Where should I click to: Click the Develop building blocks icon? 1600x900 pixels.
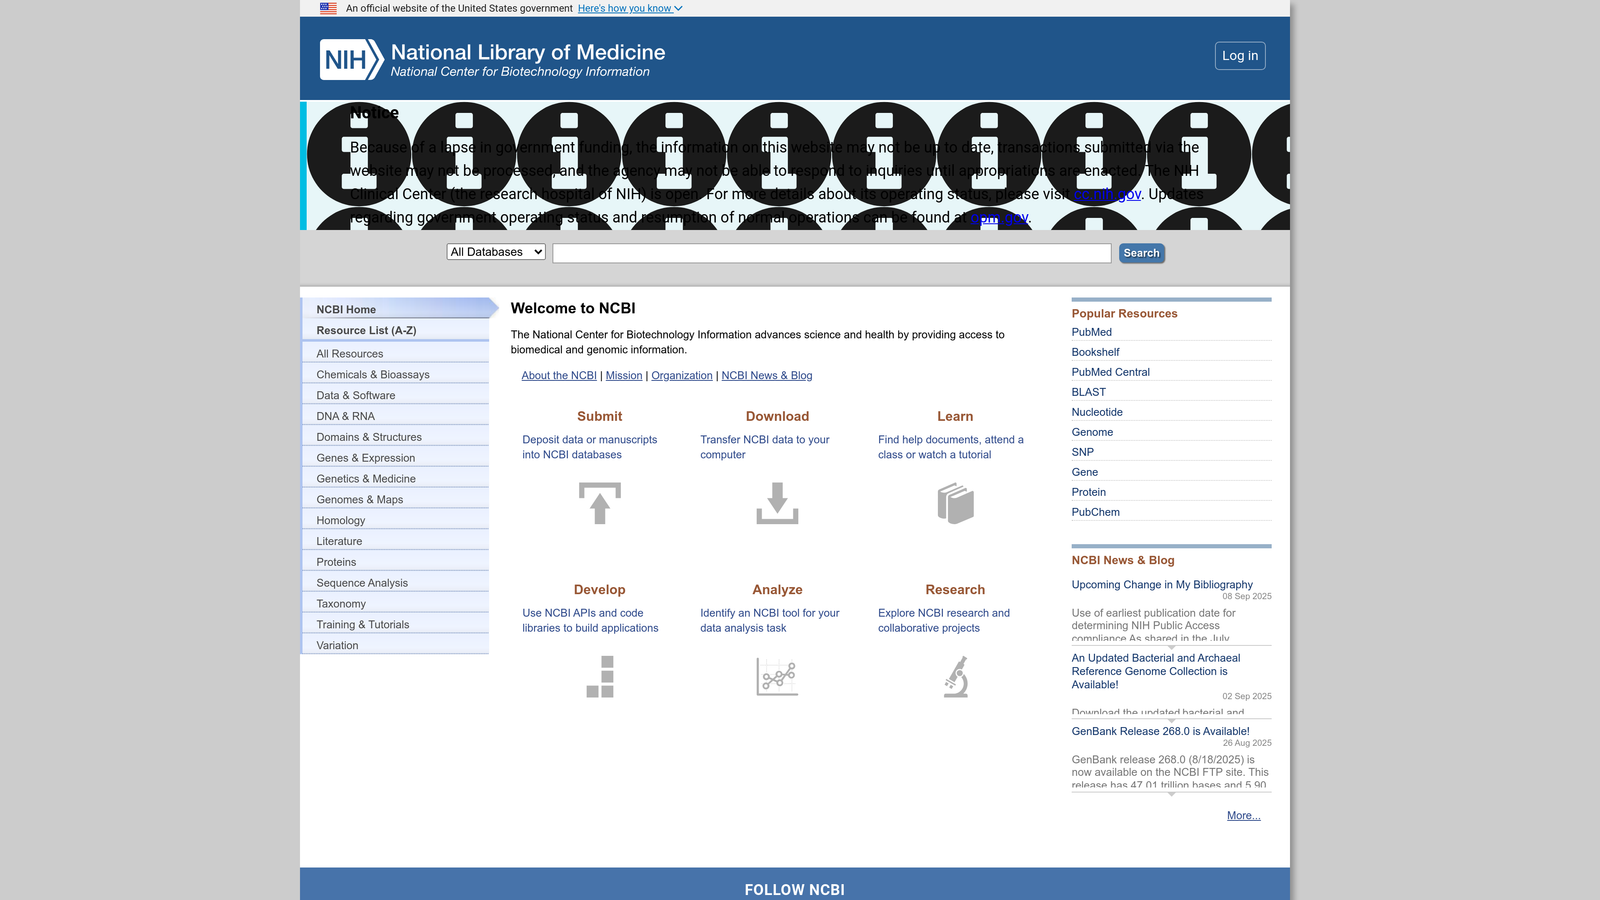(599, 677)
